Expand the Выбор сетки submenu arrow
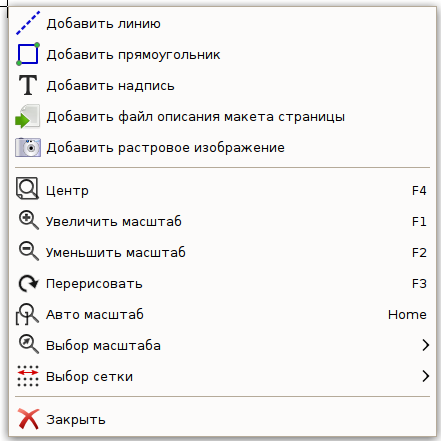The width and height of the screenshot is (441, 441). (x=425, y=376)
